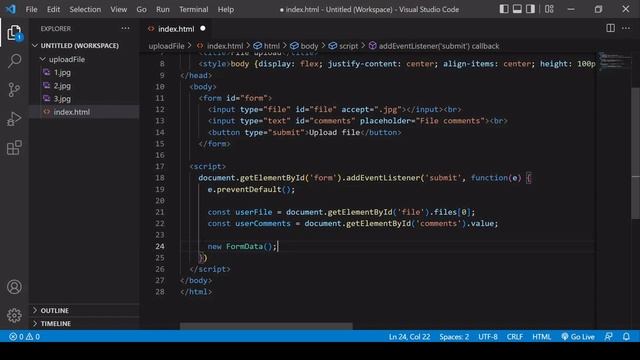Open the Edit menu
Image resolution: width=640 pixels, height=360 pixels.
coord(53,9)
